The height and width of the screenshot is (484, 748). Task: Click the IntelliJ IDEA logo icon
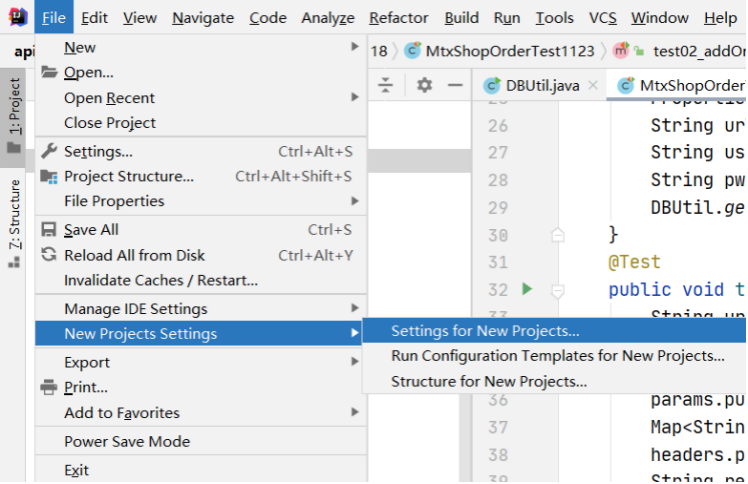click(x=18, y=17)
